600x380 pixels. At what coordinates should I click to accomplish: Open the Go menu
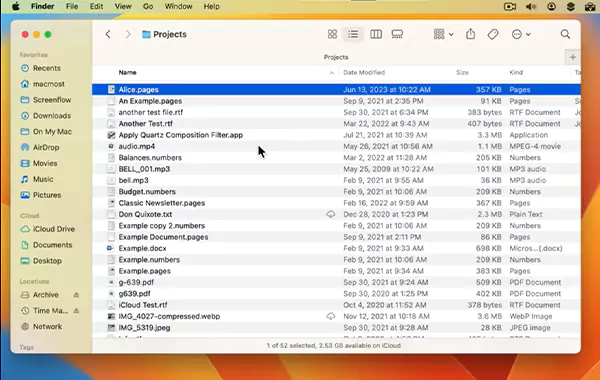148,7
